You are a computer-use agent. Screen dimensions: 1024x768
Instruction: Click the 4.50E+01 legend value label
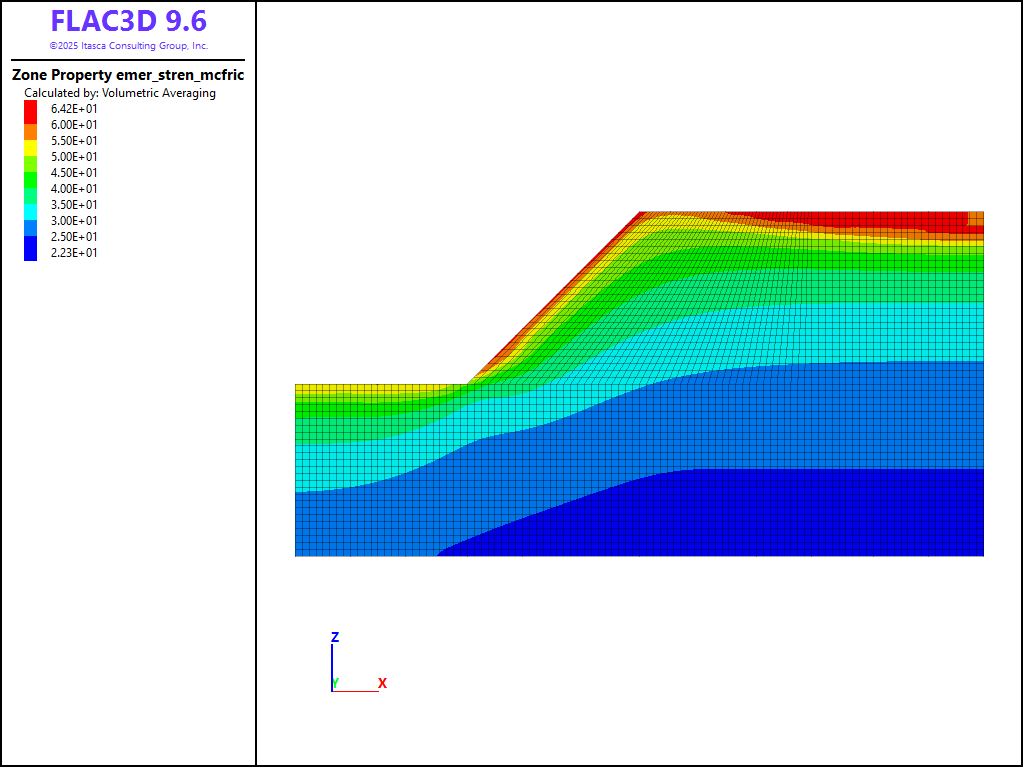[x=74, y=173]
